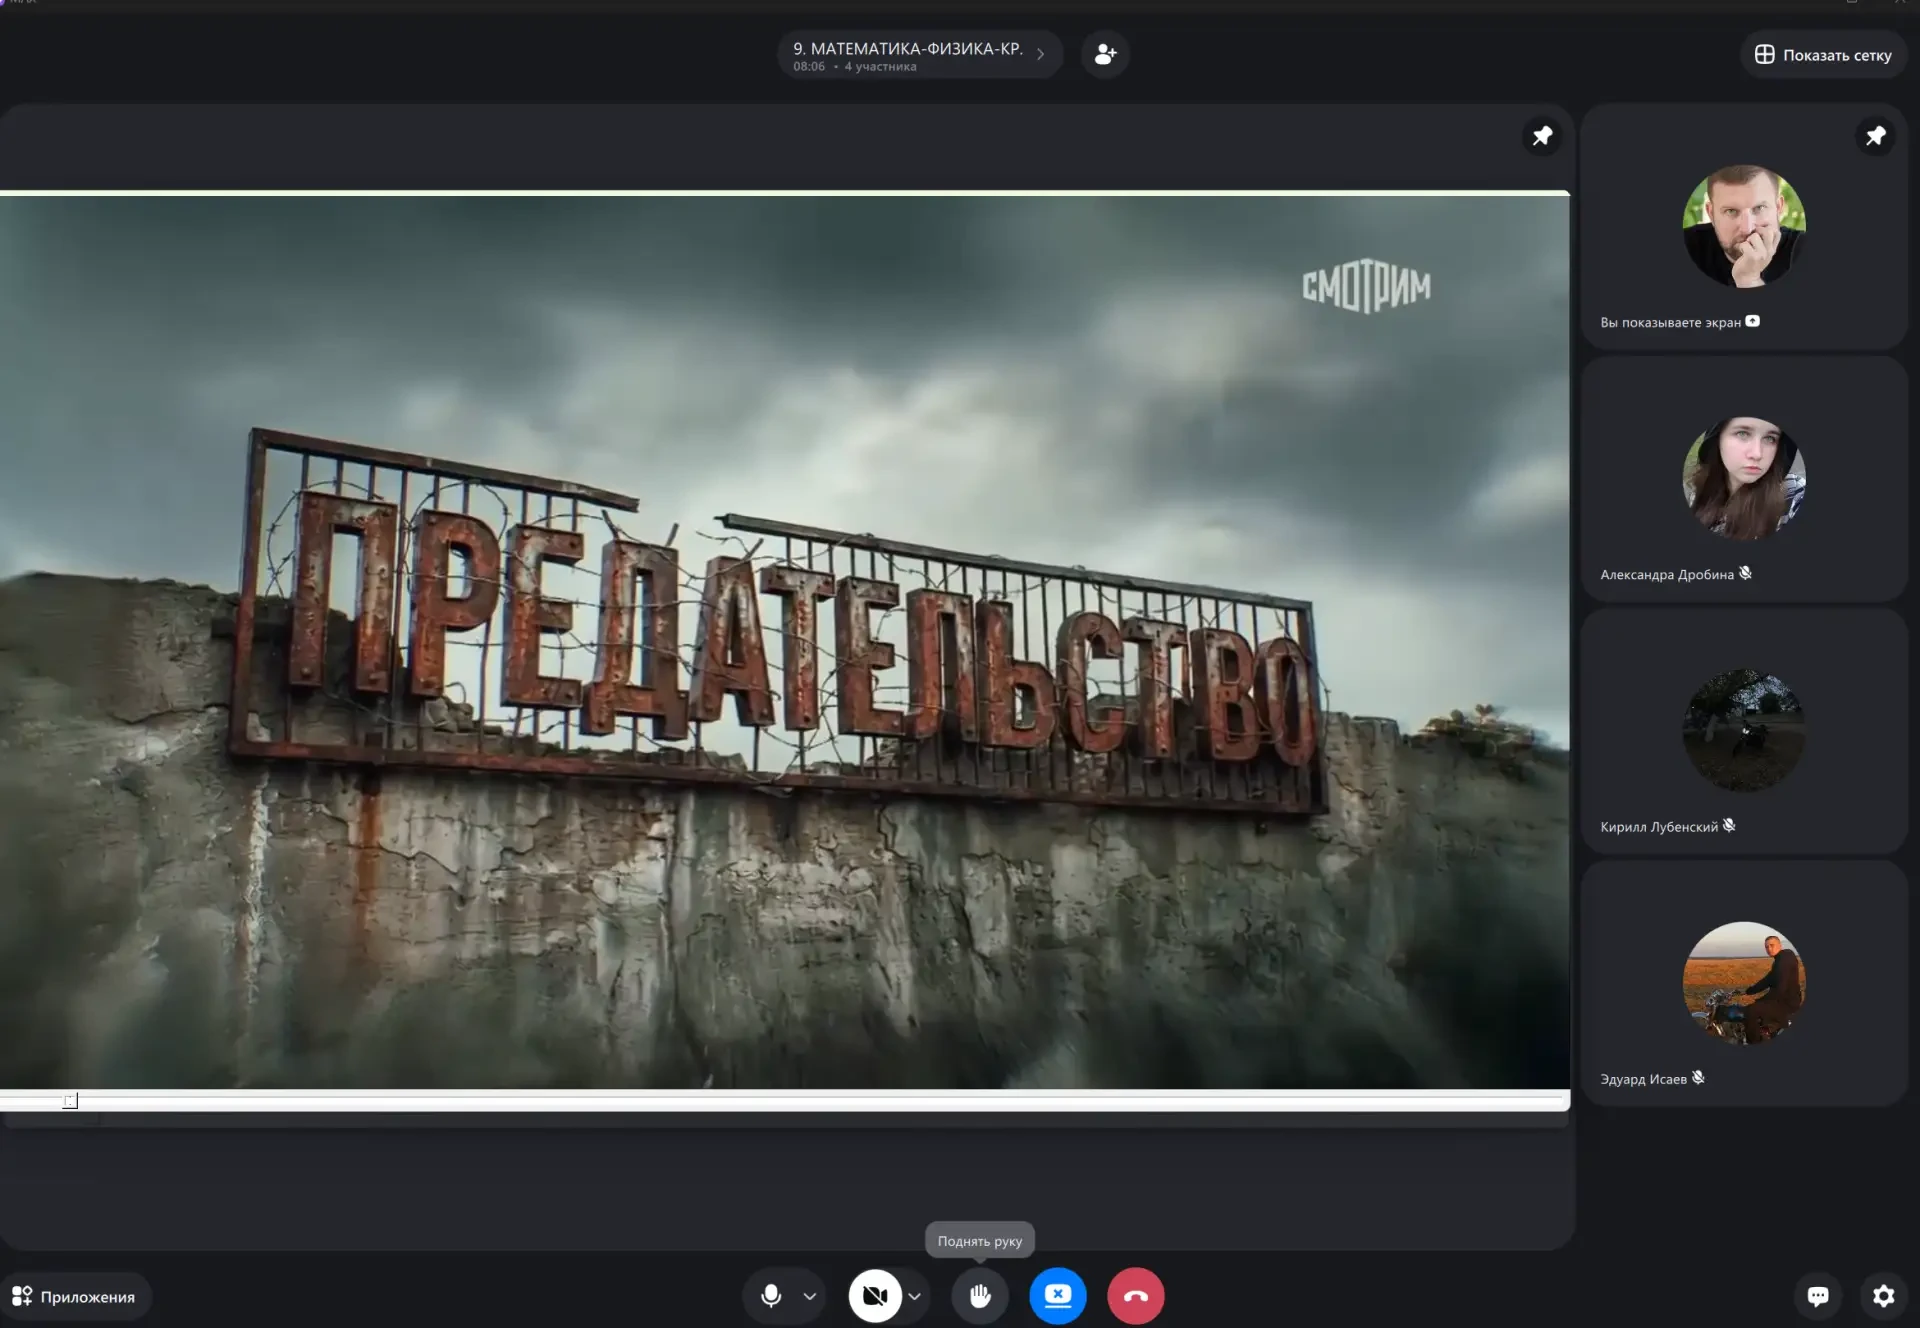Viewport: 1920px width, 1328px height.
Task: Select Александра Дробина participant avatar
Action: [x=1743, y=479]
